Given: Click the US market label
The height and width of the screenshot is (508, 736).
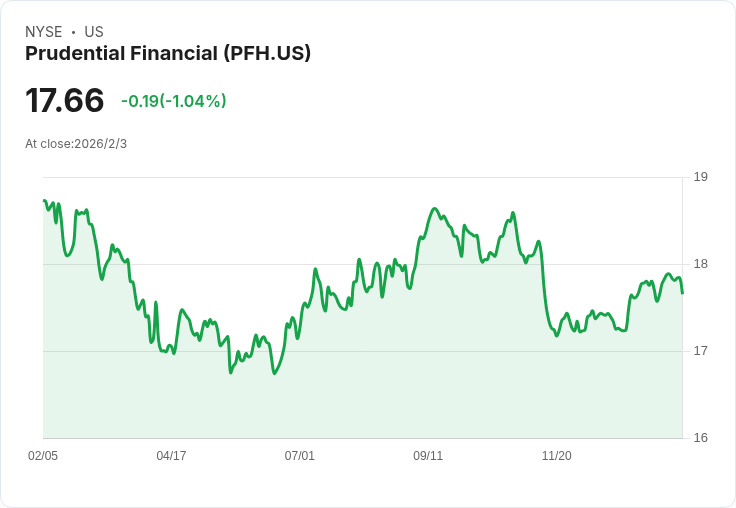Looking at the screenshot, I should (94, 32).
